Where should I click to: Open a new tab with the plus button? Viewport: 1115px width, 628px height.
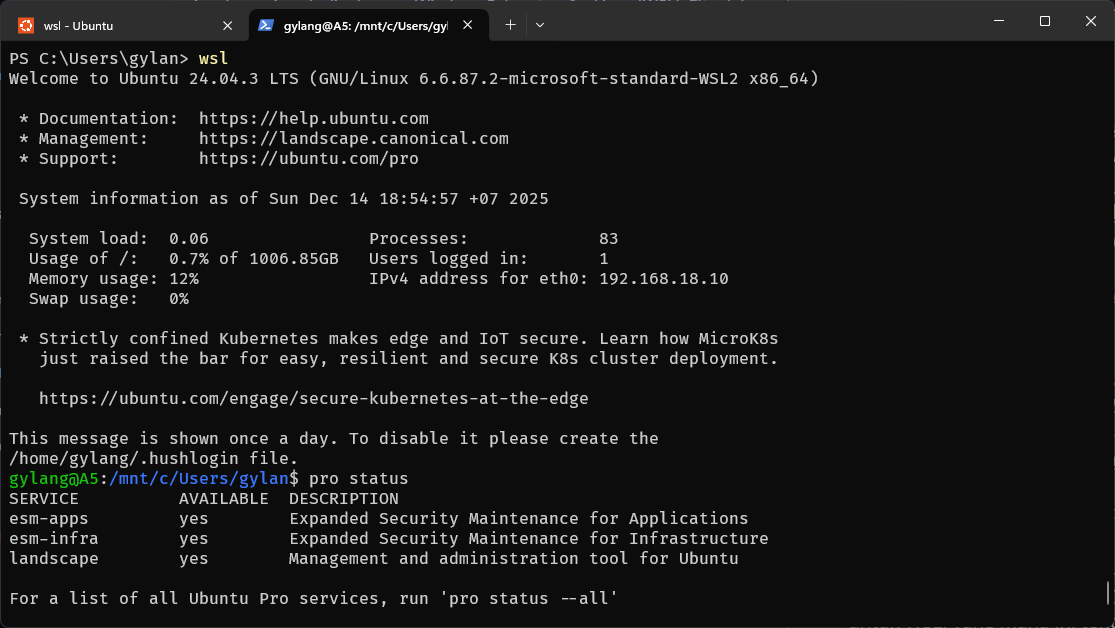[x=510, y=25]
